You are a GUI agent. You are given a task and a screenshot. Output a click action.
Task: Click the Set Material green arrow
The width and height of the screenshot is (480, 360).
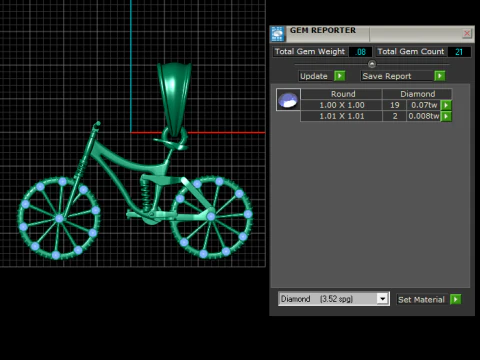(x=456, y=299)
